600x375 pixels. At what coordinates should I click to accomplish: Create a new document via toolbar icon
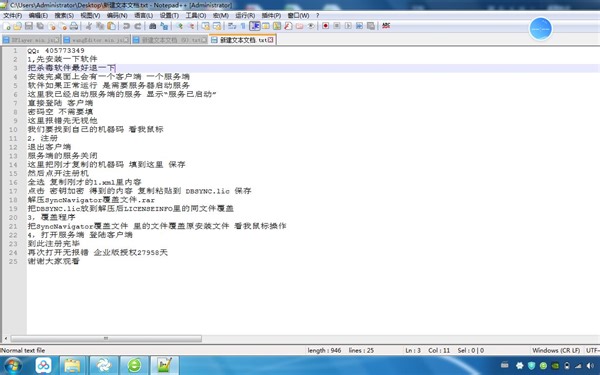7,26
